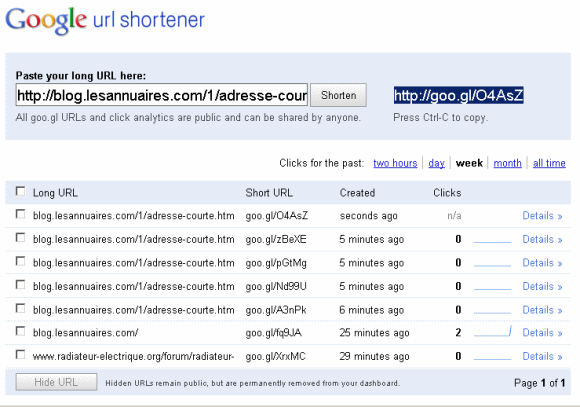Viewport: 580px width, 407px height.
Task: Show clicks for all time
Action: pos(549,163)
